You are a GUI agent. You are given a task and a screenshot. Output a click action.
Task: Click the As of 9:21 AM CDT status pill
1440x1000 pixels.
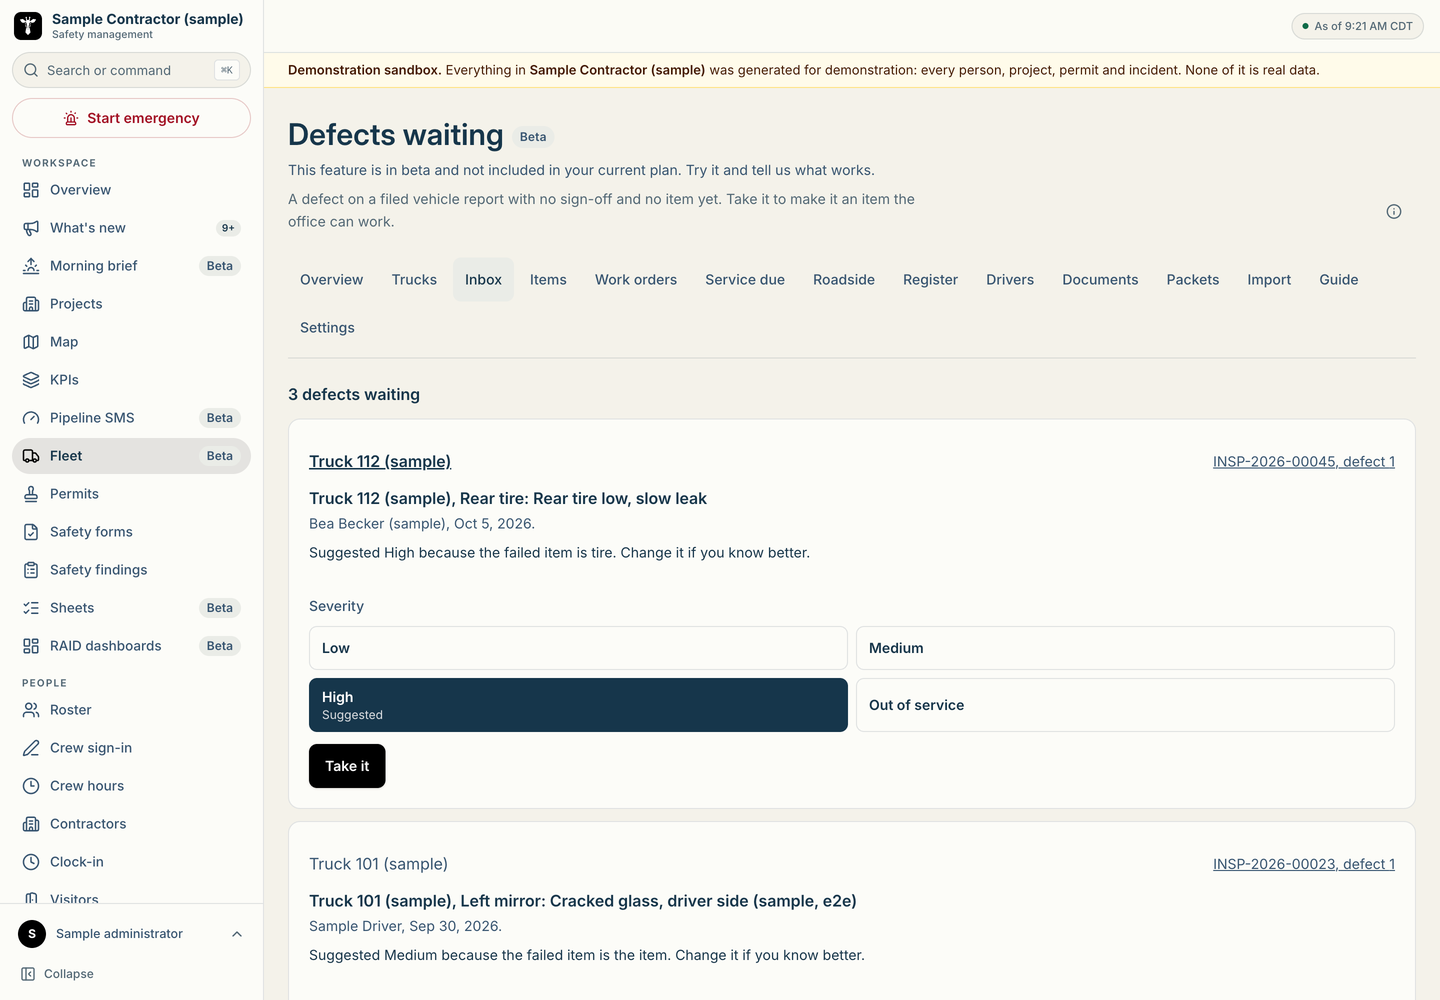point(1357,26)
